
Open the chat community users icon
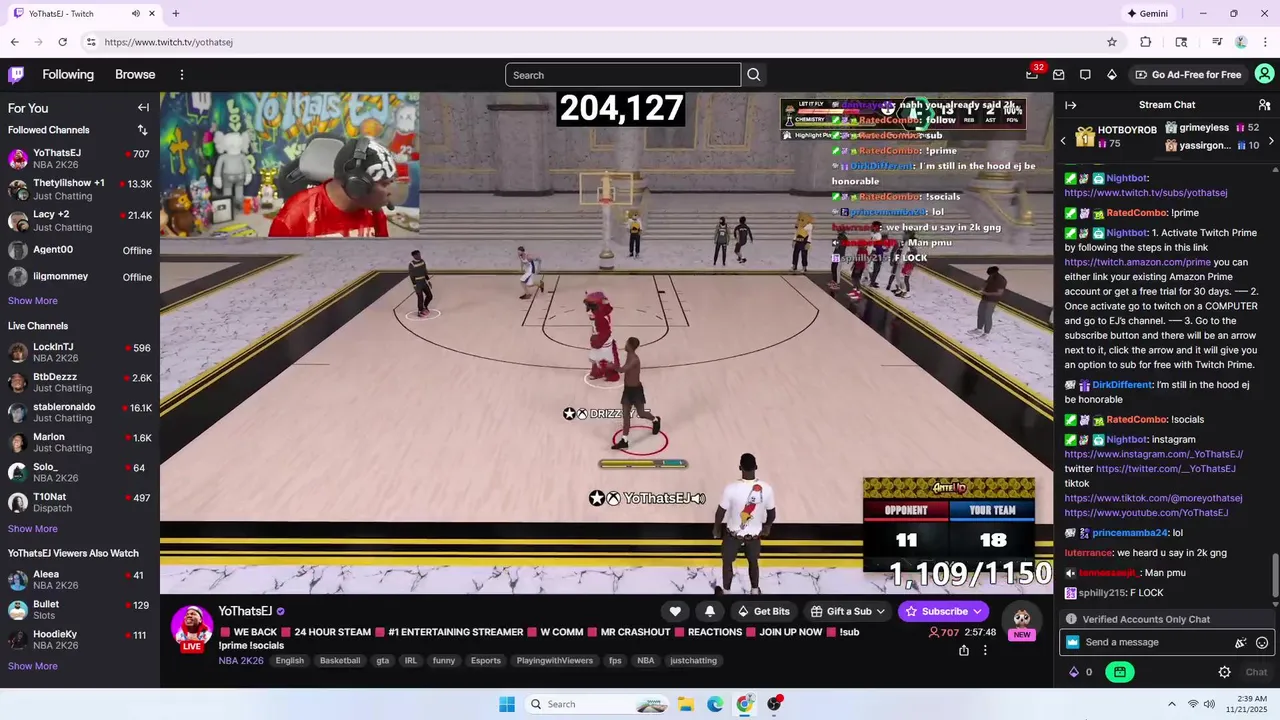point(1264,105)
